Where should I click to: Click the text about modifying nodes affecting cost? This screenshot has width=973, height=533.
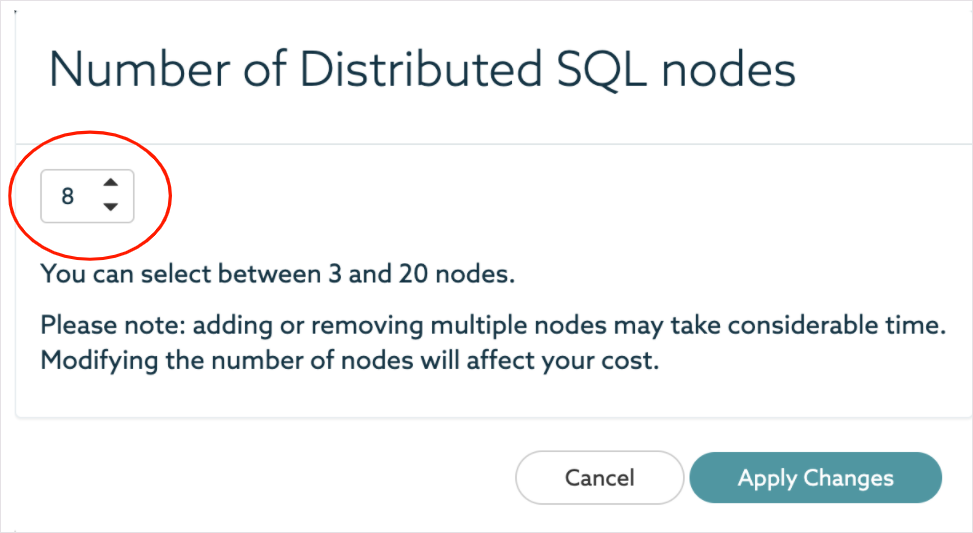click(349, 361)
